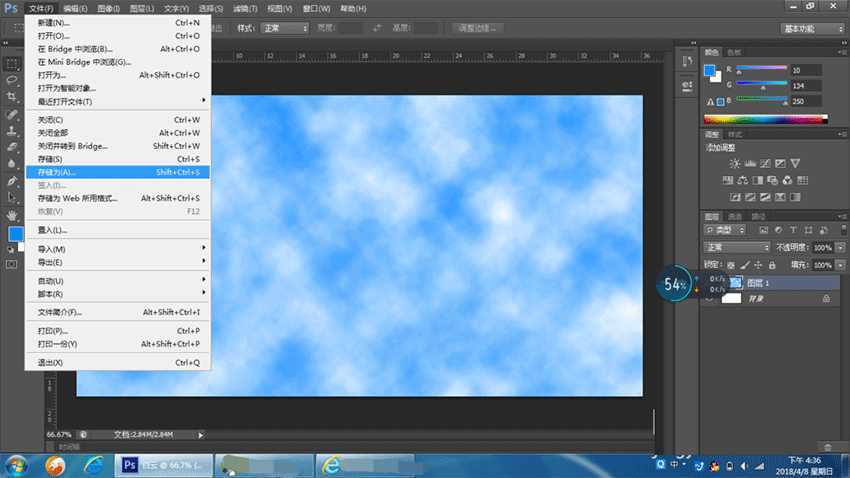This screenshot has width=850, height=478.
Task: Open Internet Explorer from the taskbar
Action: click(93, 465)
